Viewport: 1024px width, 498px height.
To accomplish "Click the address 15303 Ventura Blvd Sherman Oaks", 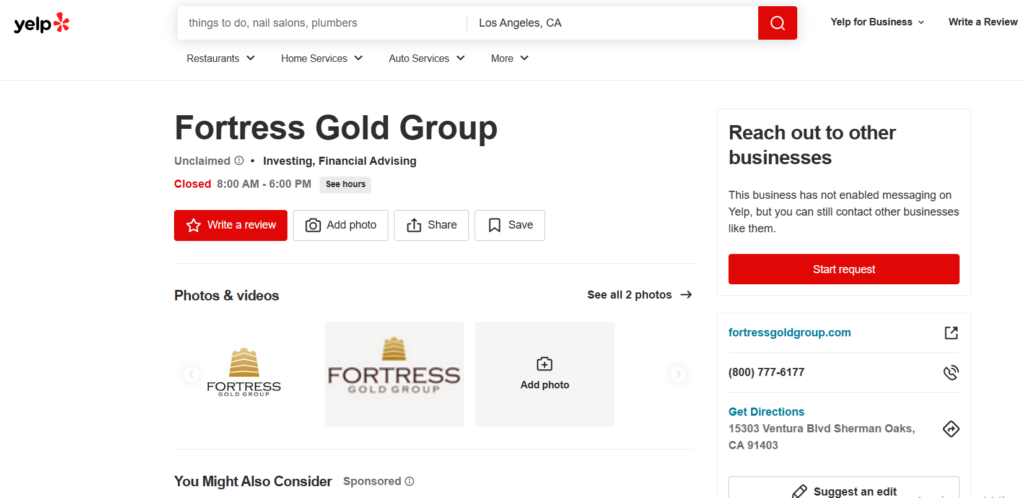I will (822, 437).
